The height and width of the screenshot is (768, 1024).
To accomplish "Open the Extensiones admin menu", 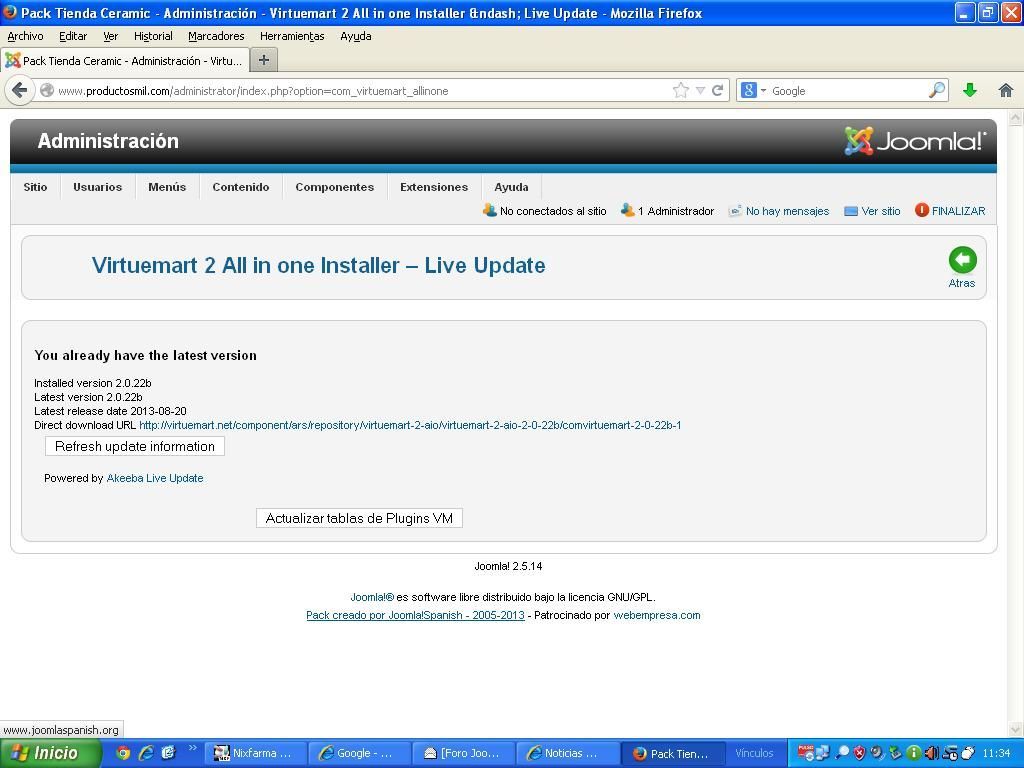I will [434, 187].
